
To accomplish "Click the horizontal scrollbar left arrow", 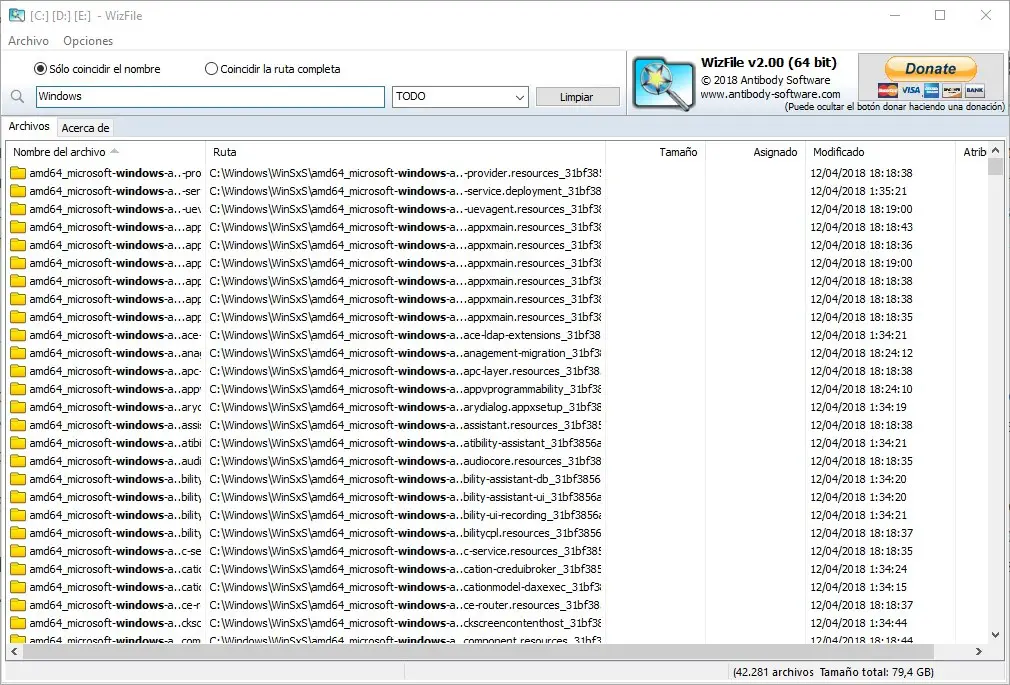I will 14,651.
